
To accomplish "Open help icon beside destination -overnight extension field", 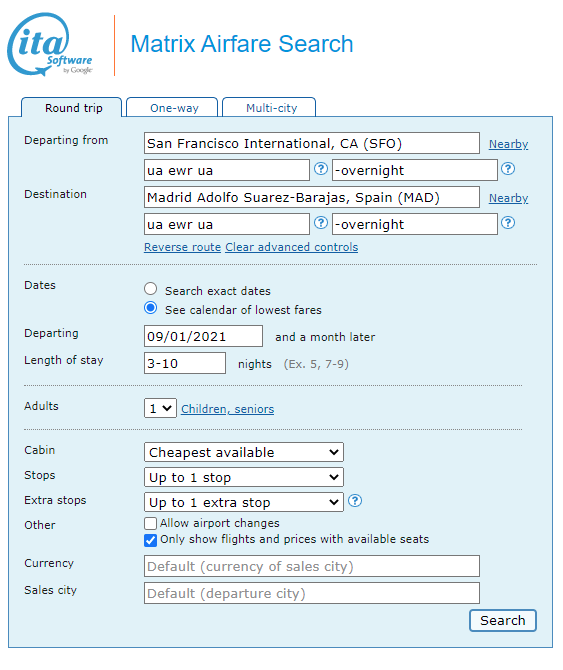I will coord(508,223).
